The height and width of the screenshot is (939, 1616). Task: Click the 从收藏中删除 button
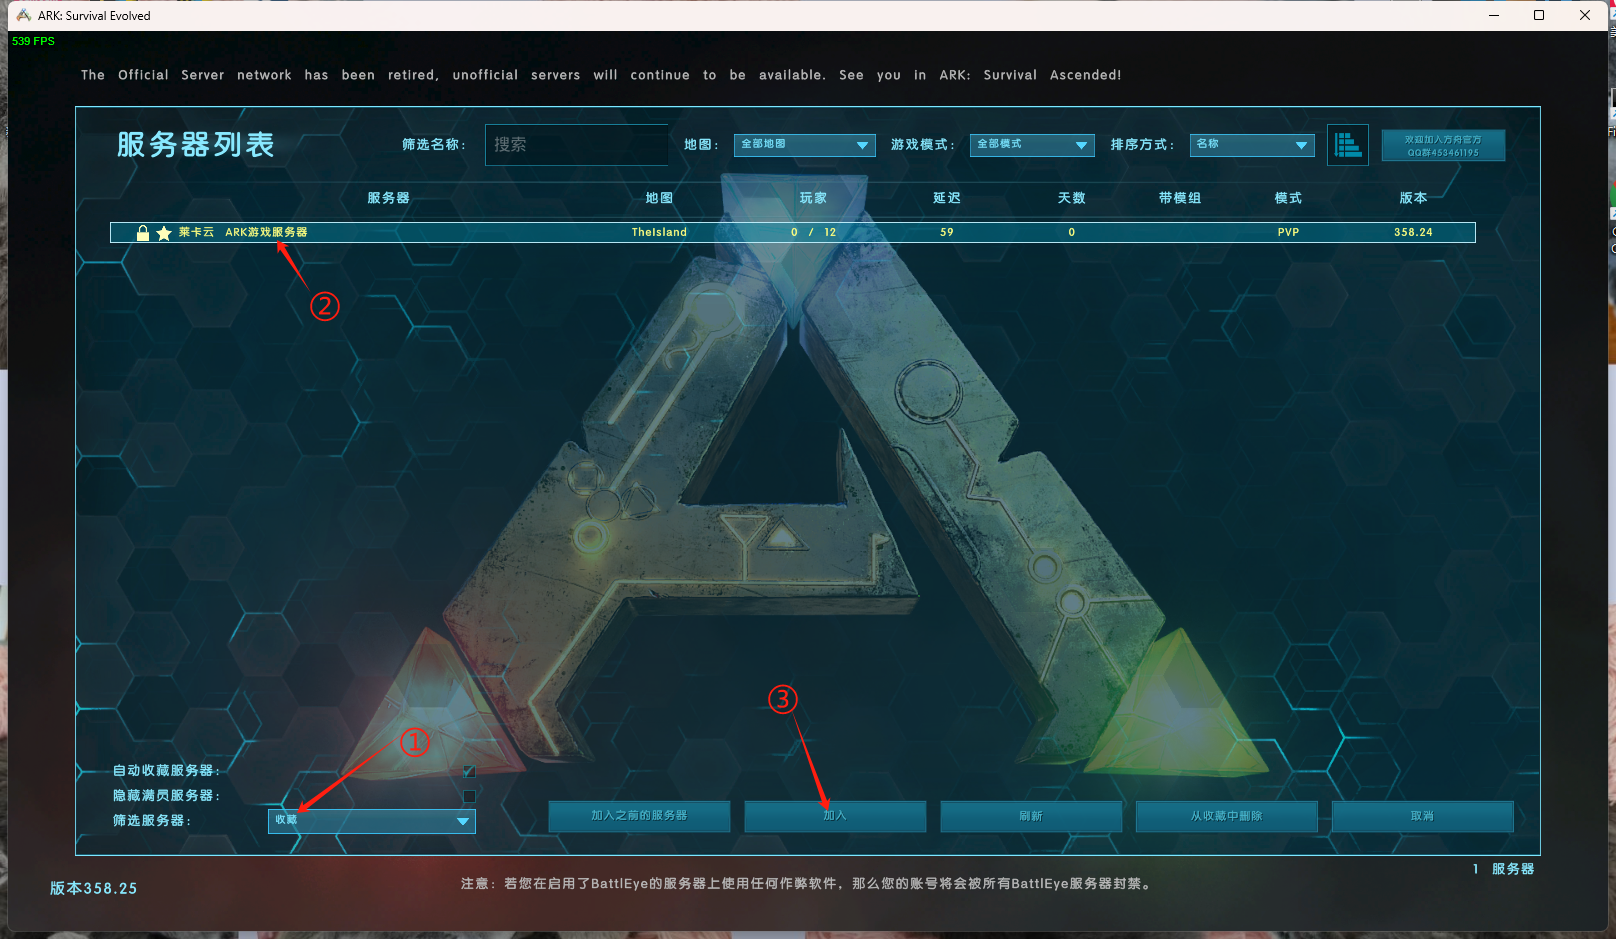[1227, 816]
